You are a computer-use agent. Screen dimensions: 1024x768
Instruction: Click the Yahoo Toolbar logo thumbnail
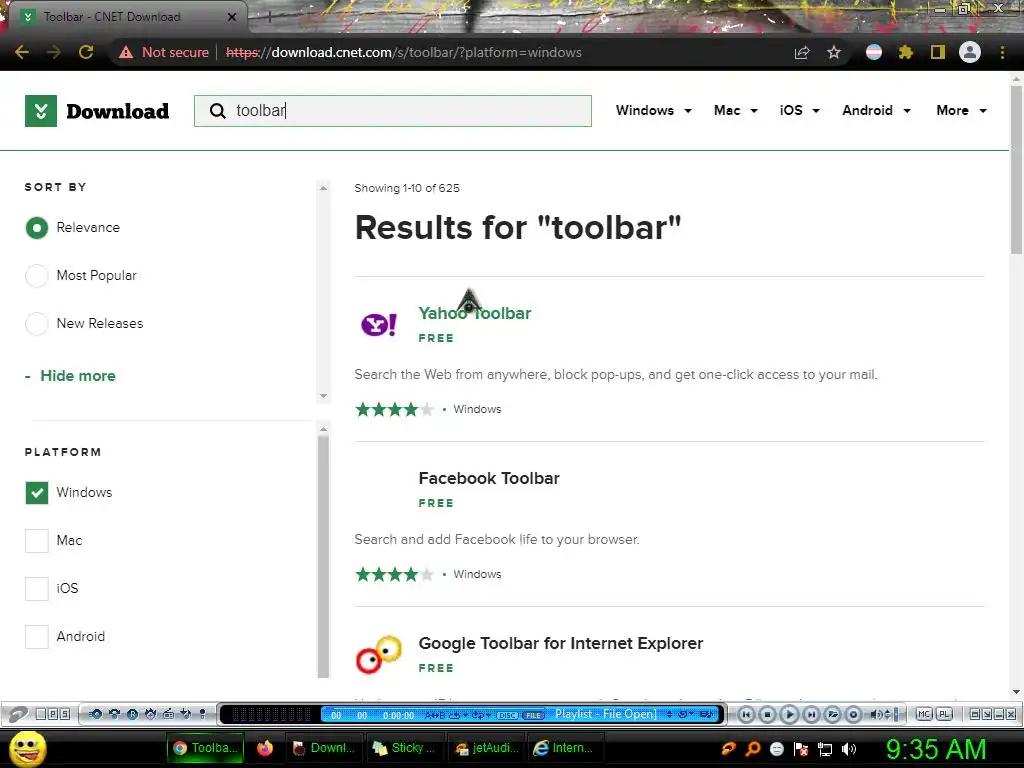379,324
